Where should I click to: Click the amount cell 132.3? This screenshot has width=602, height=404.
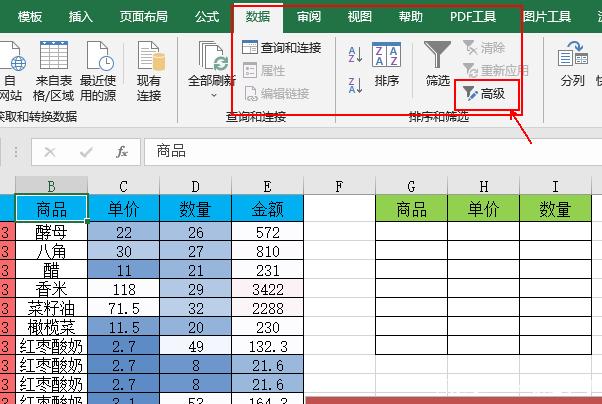pos(268,346)
